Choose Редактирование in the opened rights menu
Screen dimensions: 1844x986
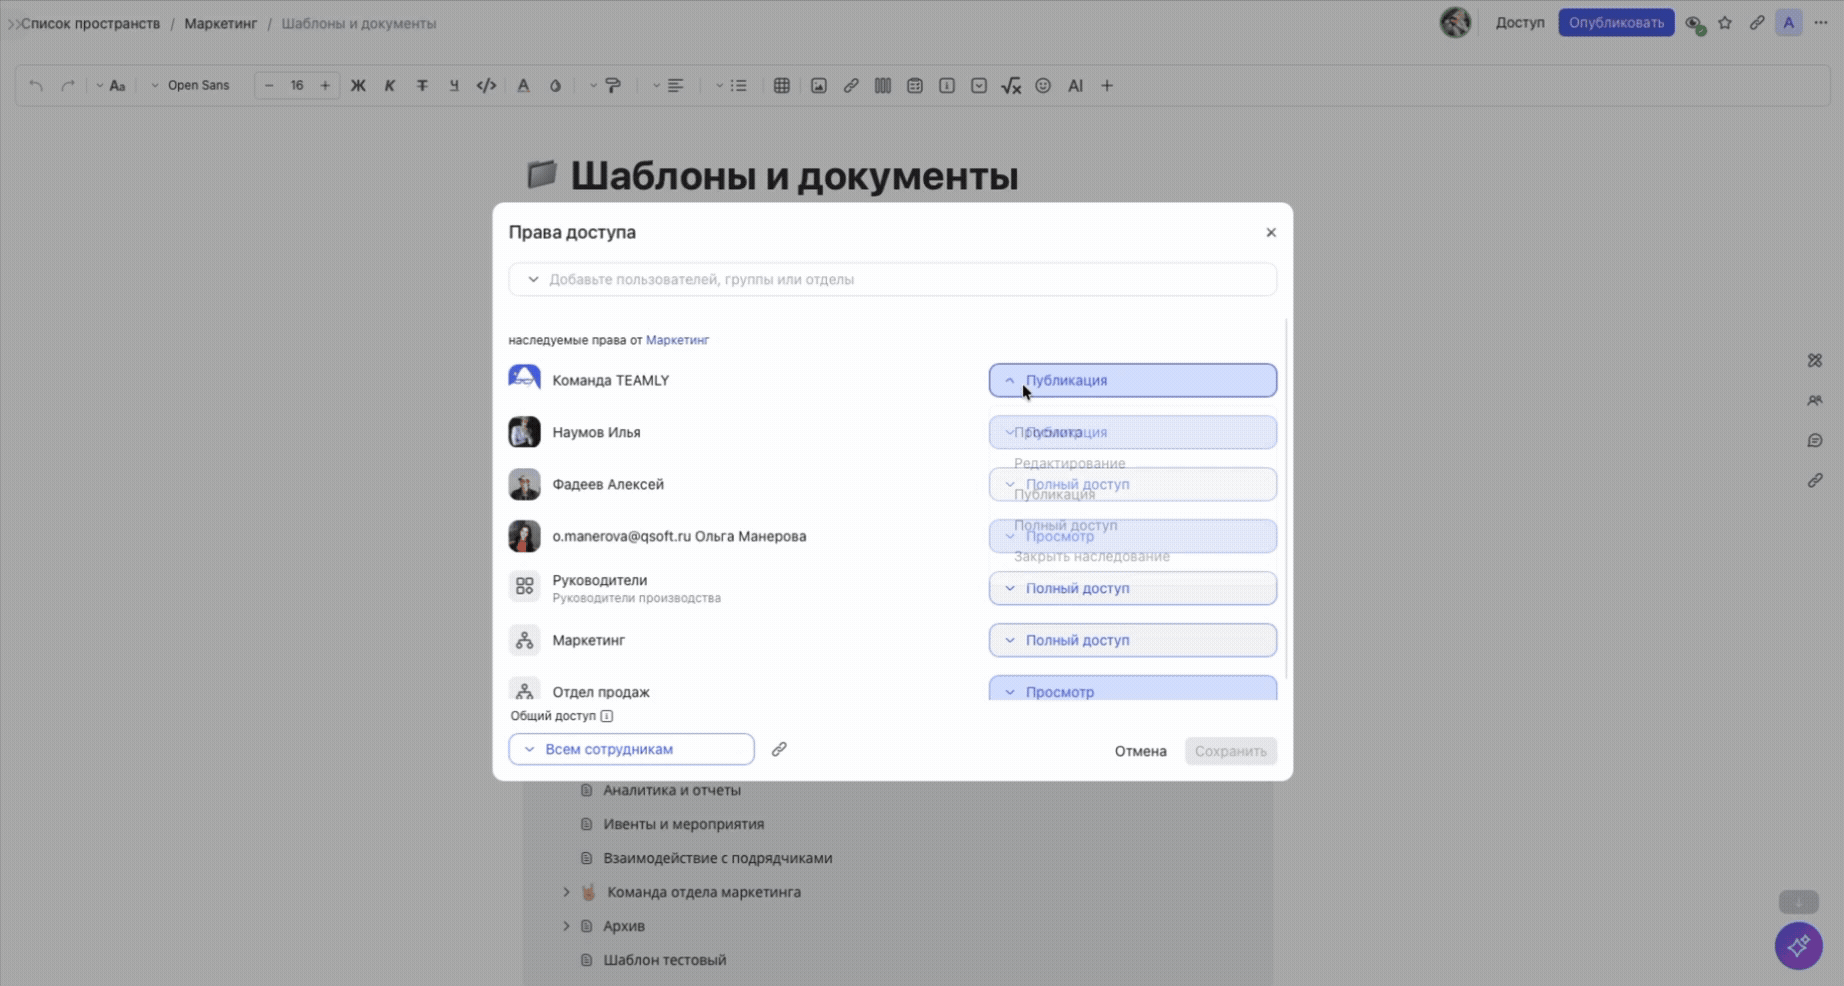1069,463
